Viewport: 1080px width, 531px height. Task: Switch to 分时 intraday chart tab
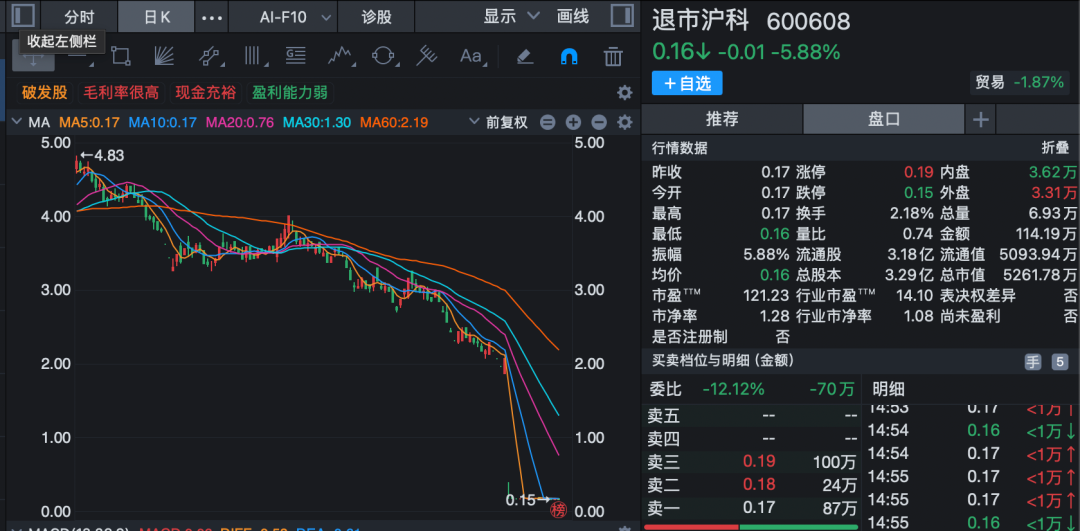pos(79,17)
